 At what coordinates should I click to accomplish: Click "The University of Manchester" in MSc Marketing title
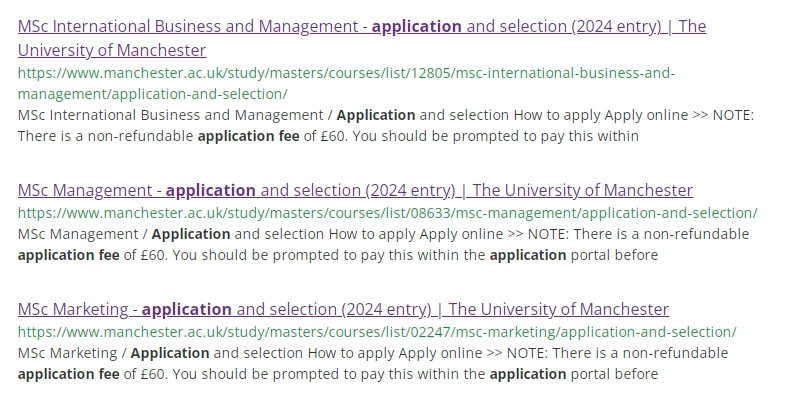(559, 309)
